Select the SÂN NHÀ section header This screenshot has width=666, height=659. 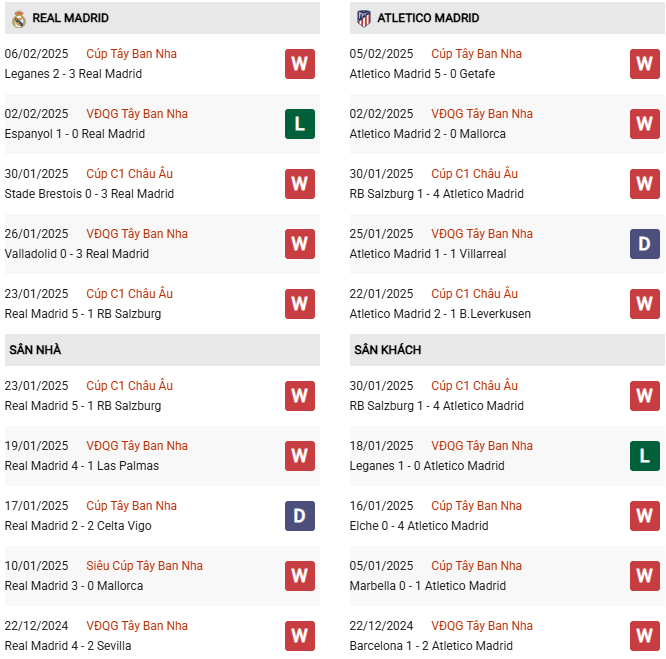tap(36, 350)
